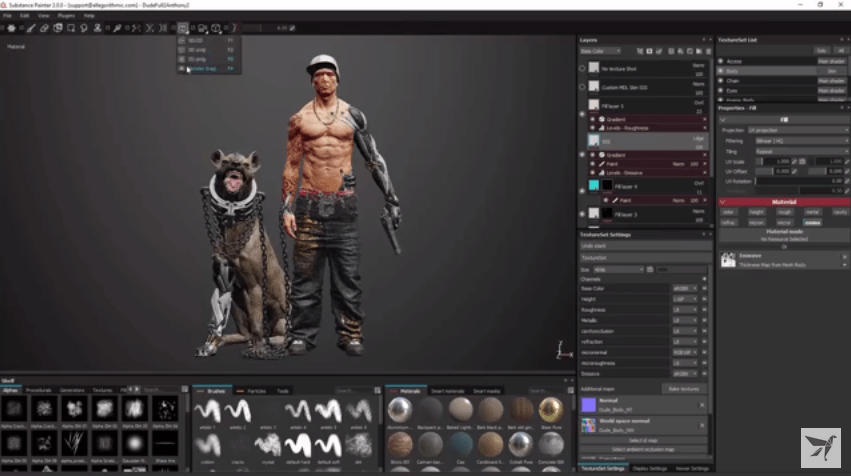Toggle the rough material channel button

pyautogui.click(x=784, y=212)
